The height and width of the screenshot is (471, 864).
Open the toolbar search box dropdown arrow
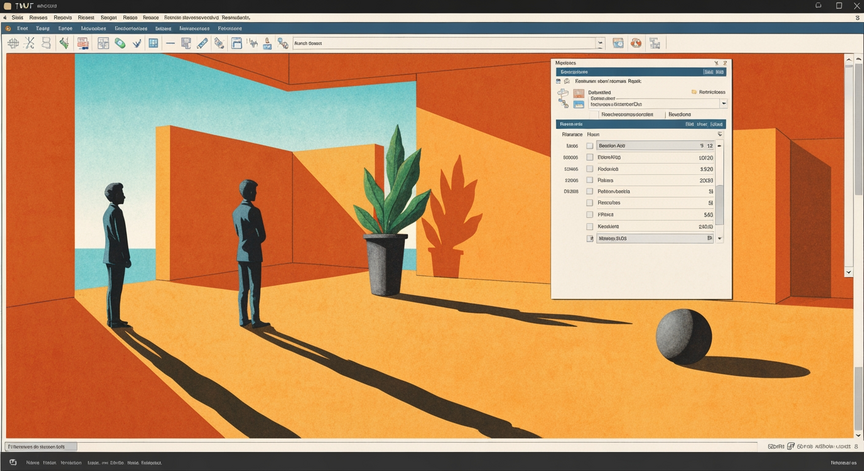pos(601,43)
